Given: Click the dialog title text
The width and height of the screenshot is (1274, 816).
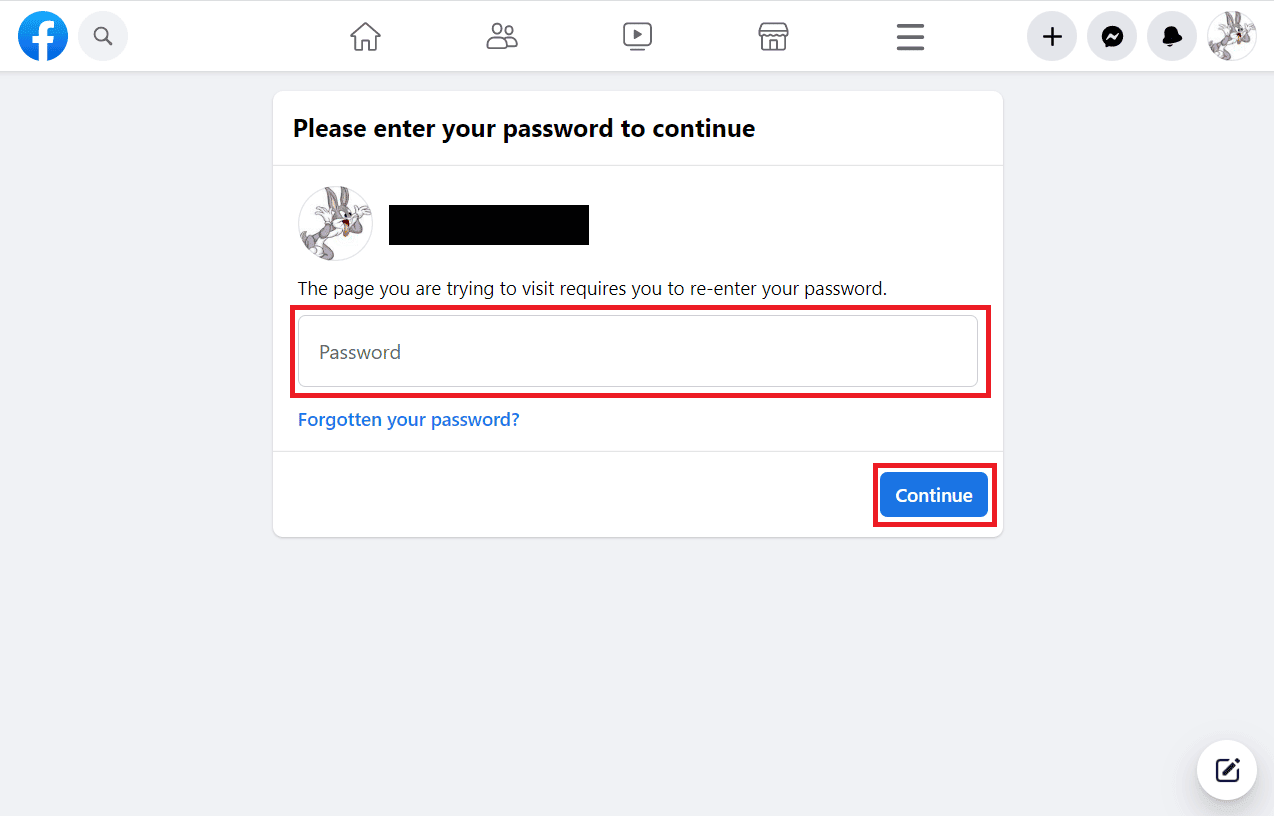Looking at the screenshot, I should coord(523,128).
